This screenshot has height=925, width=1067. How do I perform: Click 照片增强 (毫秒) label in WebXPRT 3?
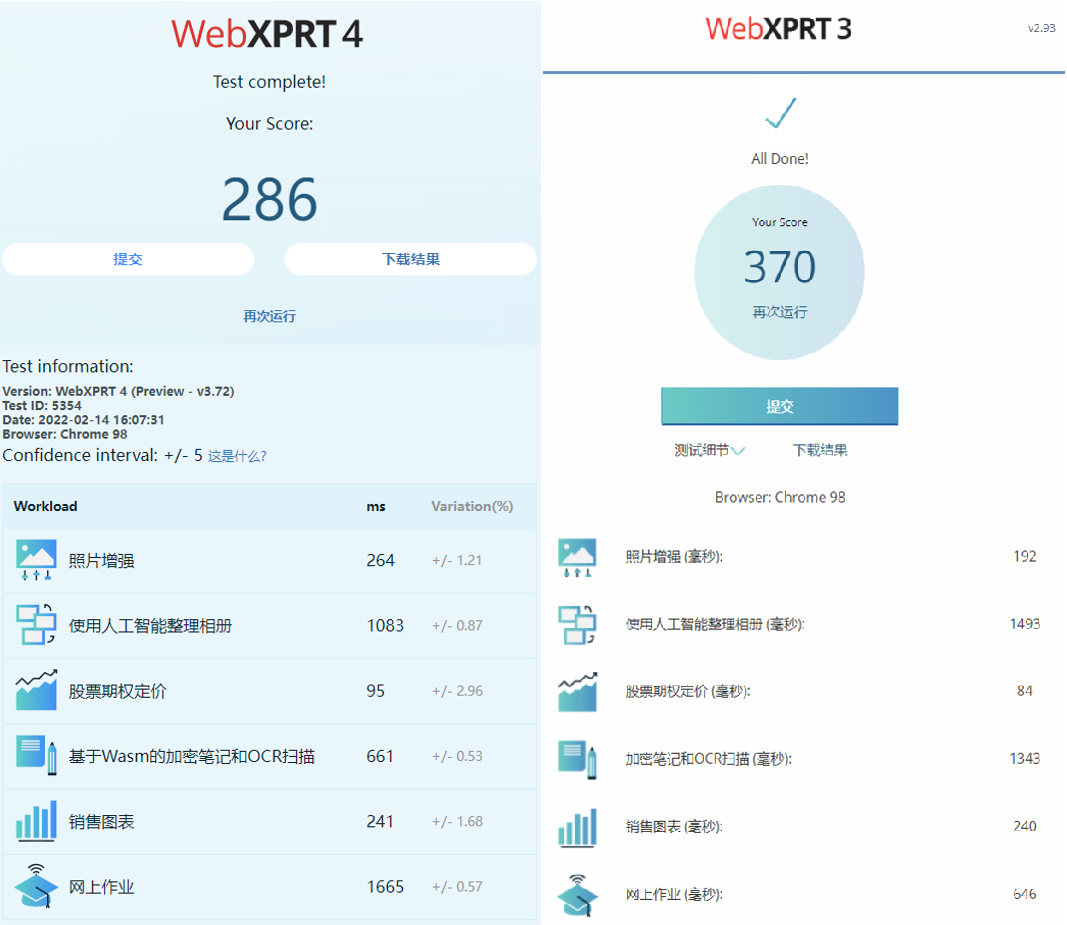coord(674,557)
